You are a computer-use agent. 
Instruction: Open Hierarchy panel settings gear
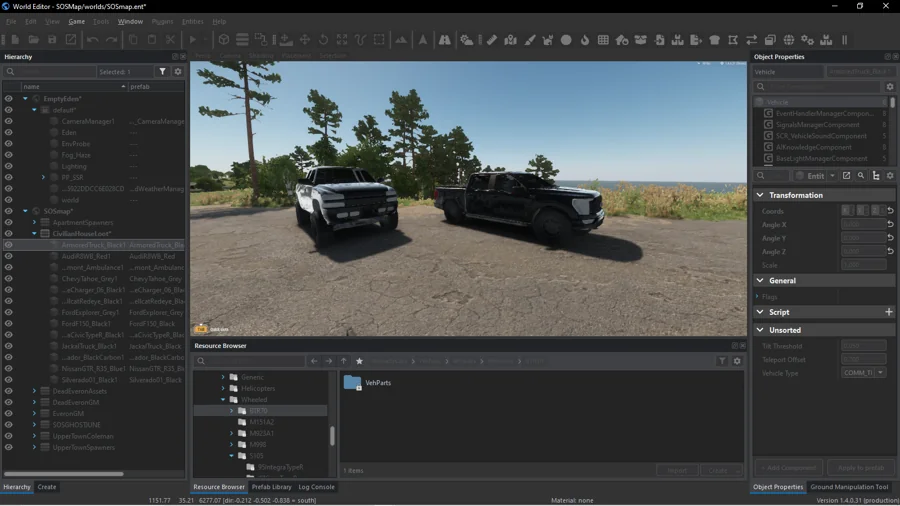point(178,72)
